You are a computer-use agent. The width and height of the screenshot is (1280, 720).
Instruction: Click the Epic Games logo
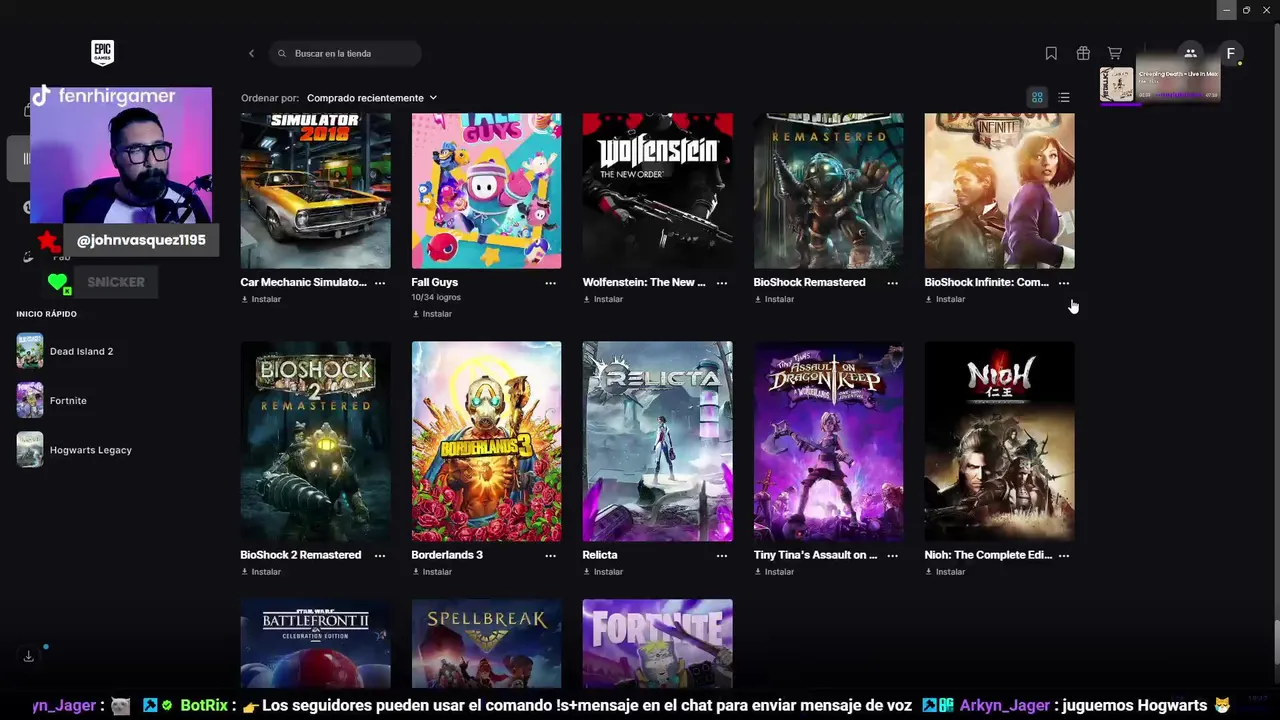(102, 53)
